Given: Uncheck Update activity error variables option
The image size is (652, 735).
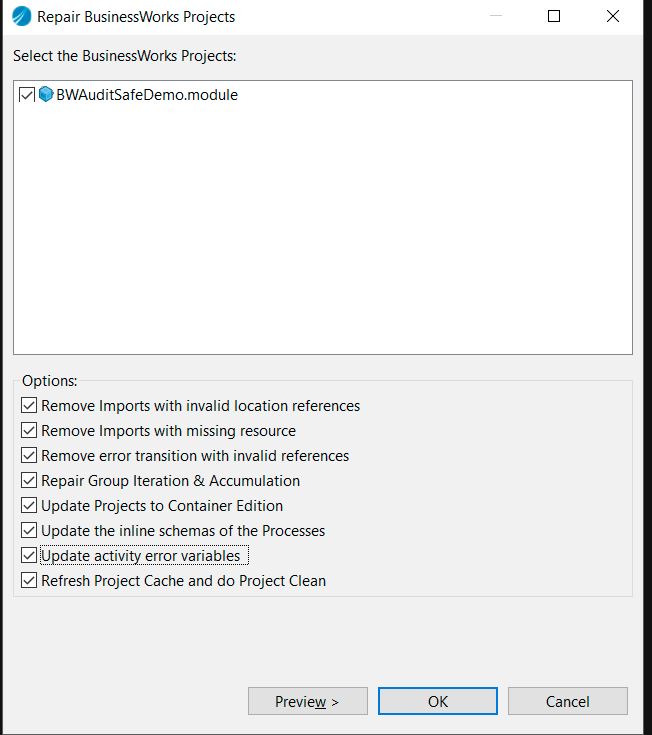Looking at the screenshot, I should pos(28,556).
